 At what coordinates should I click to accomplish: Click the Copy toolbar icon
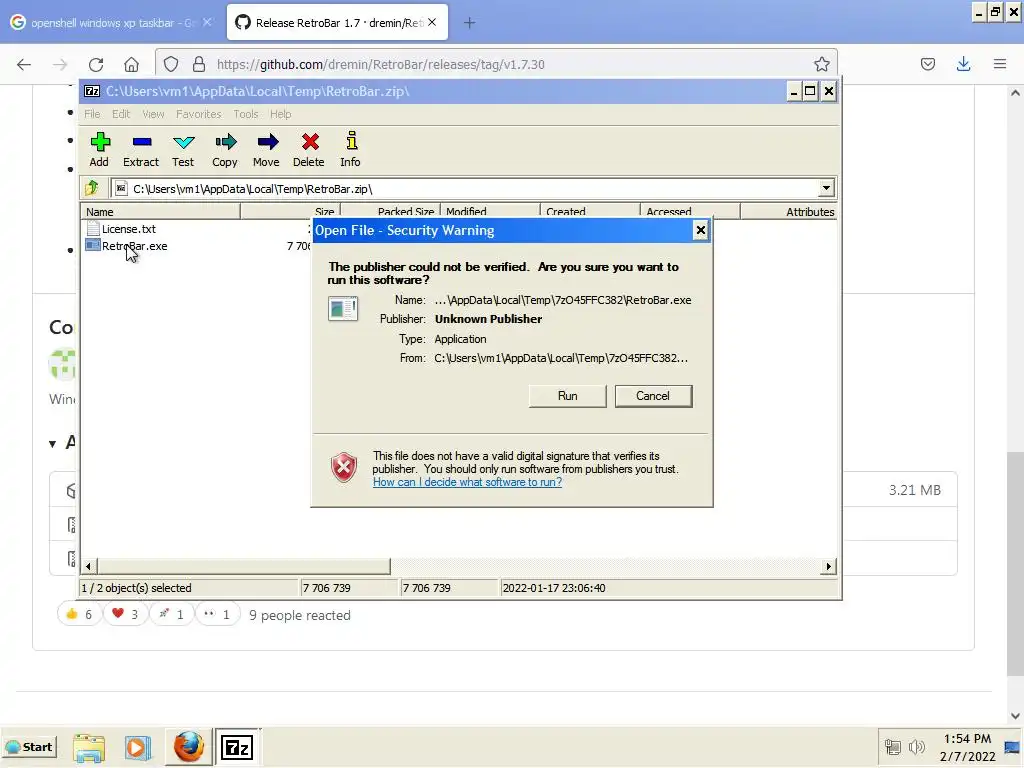[225, 150]
